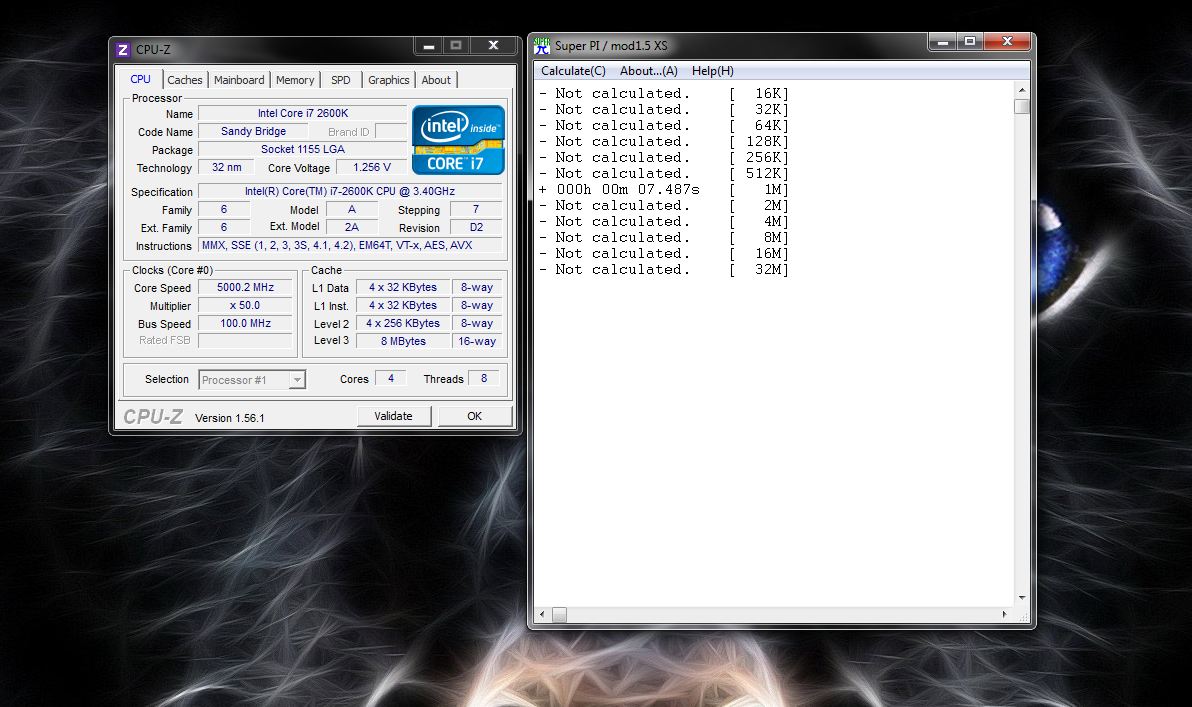The image size is (1192, 707).
Task: Click the Name field 'Intel Core i7 2600K'
Action: pyautogui.click(x=303, y=113)
